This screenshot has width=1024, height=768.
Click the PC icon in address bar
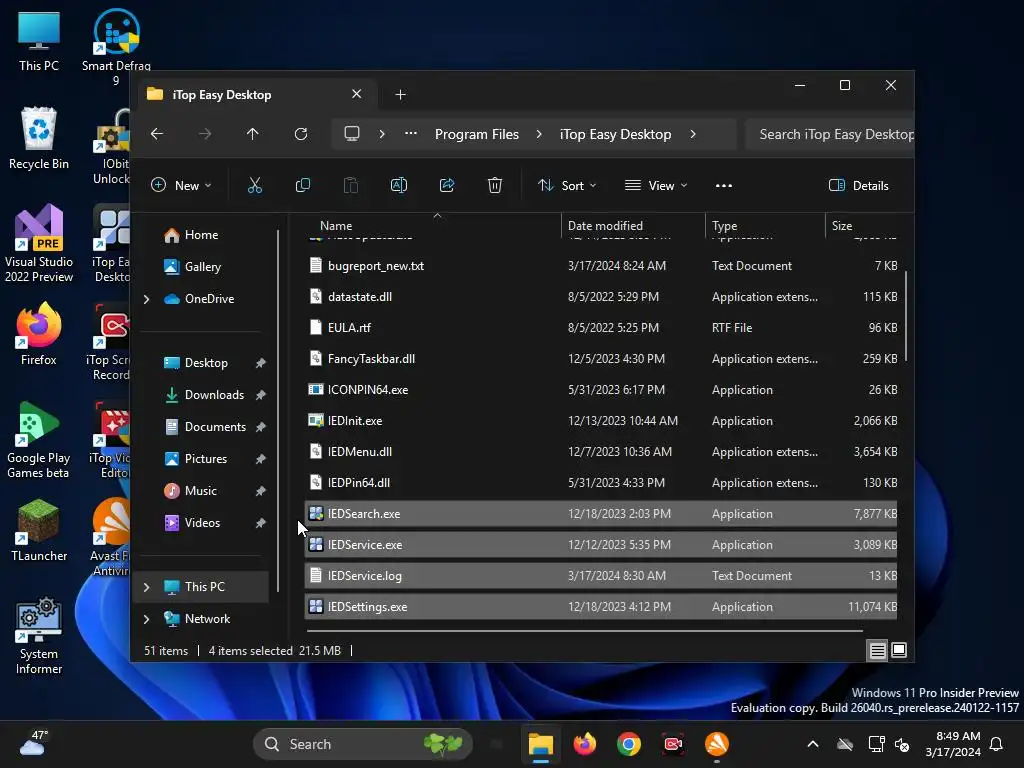(352, 134)
